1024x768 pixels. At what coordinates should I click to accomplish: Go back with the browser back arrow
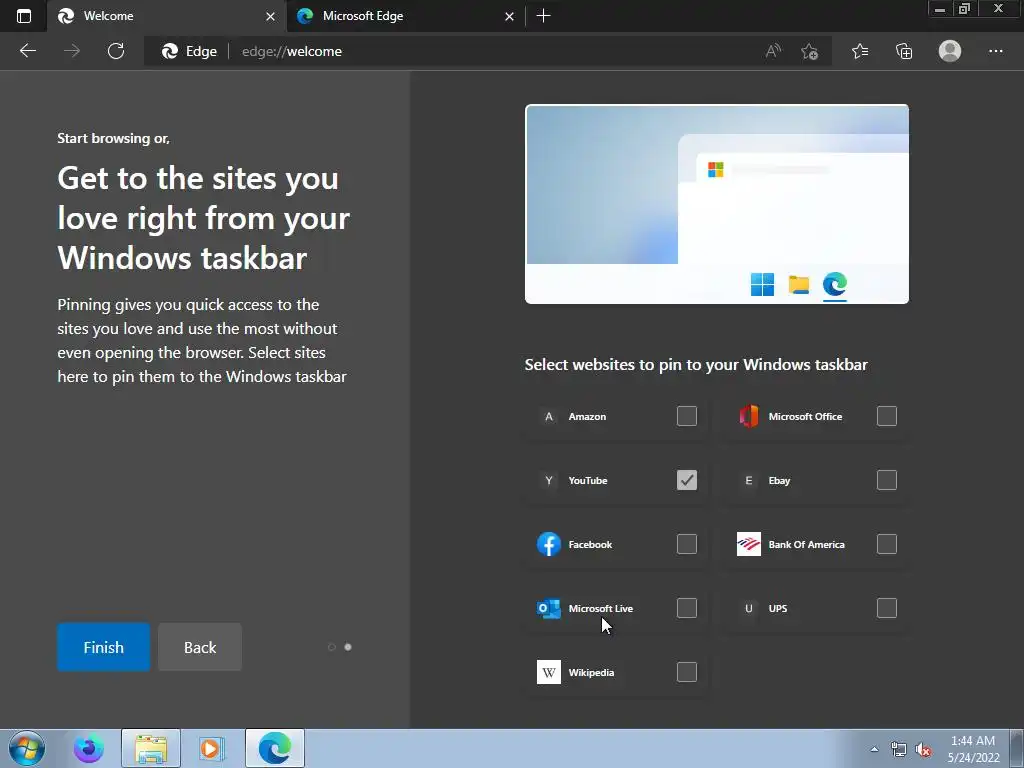27,51
